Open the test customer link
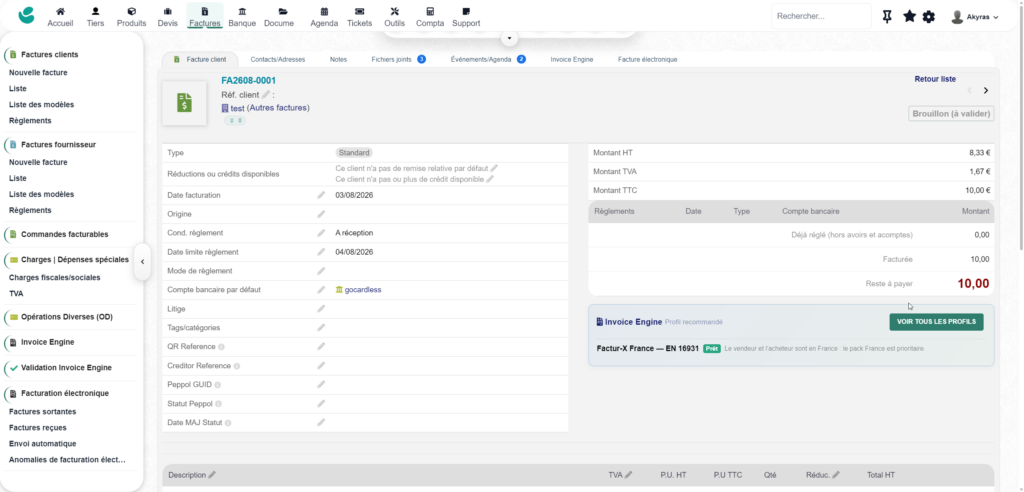This screenshot has height=492, width=1024. point(237,108)
